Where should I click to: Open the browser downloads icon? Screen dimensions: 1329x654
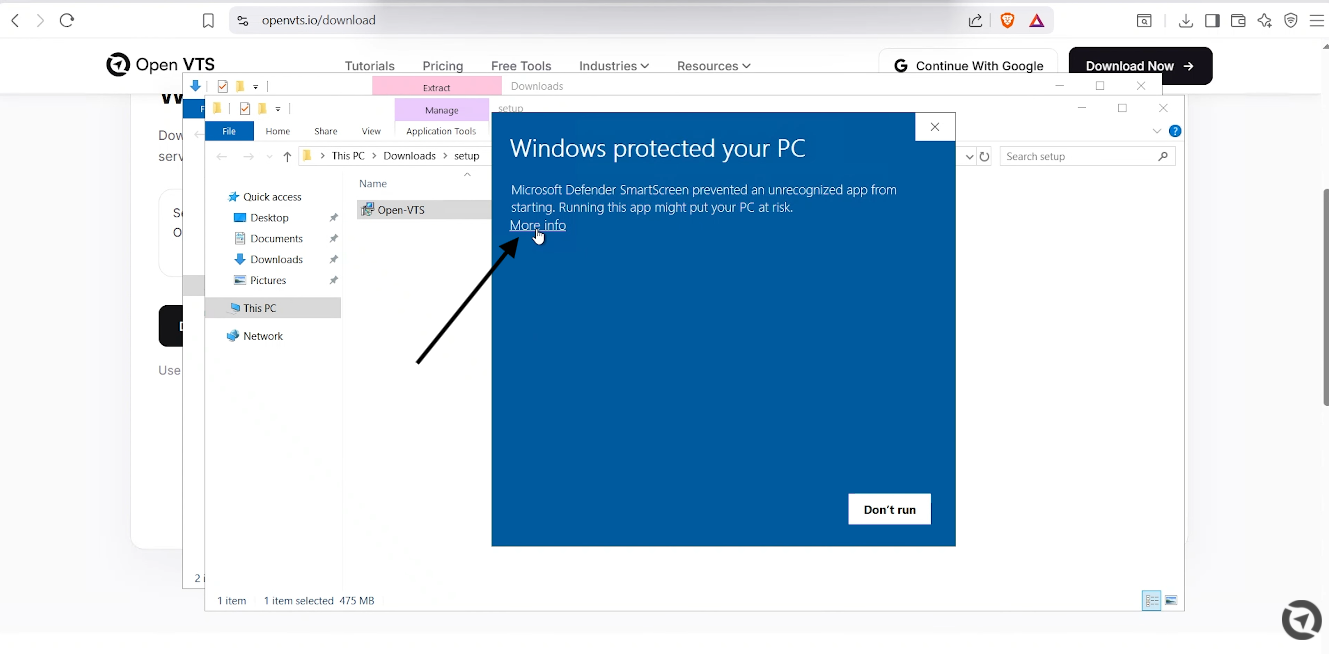click(1186, 20)
